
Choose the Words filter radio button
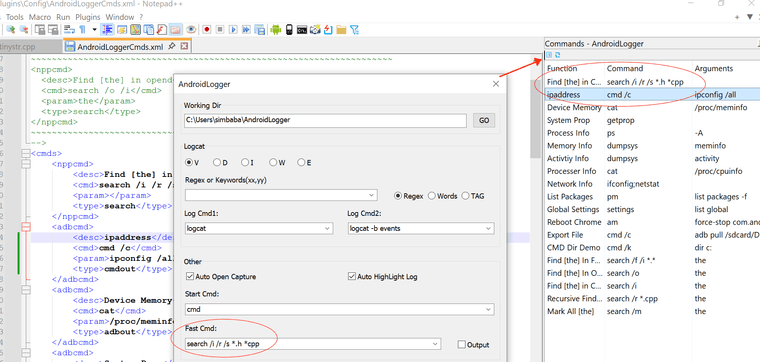[431, 196]
